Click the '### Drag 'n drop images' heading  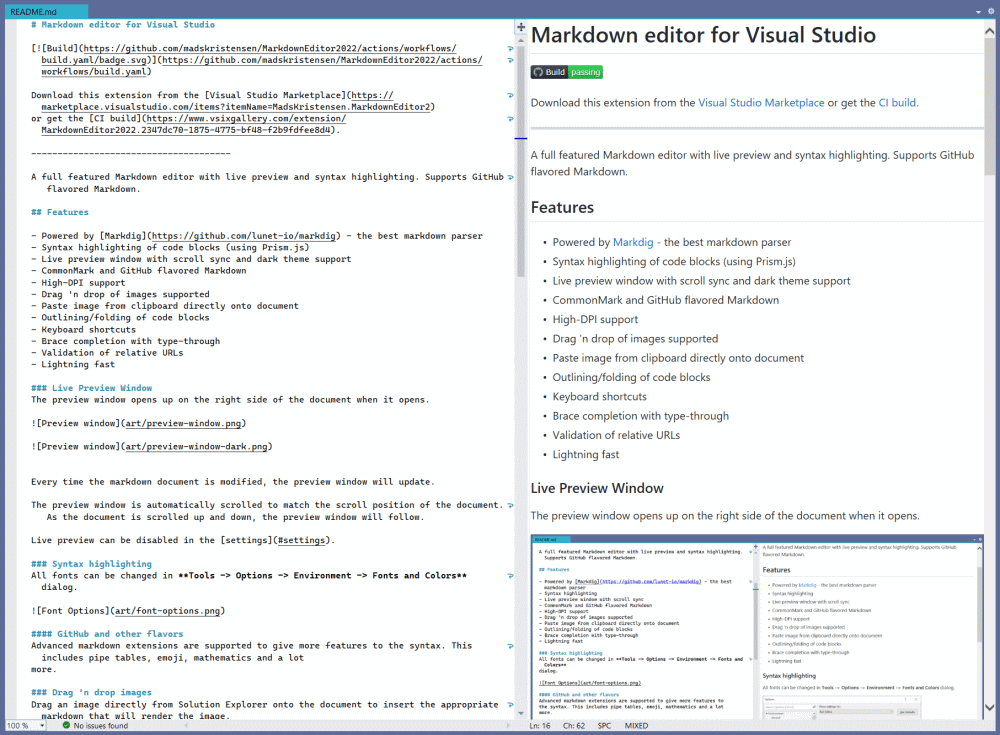pos(92,693)
